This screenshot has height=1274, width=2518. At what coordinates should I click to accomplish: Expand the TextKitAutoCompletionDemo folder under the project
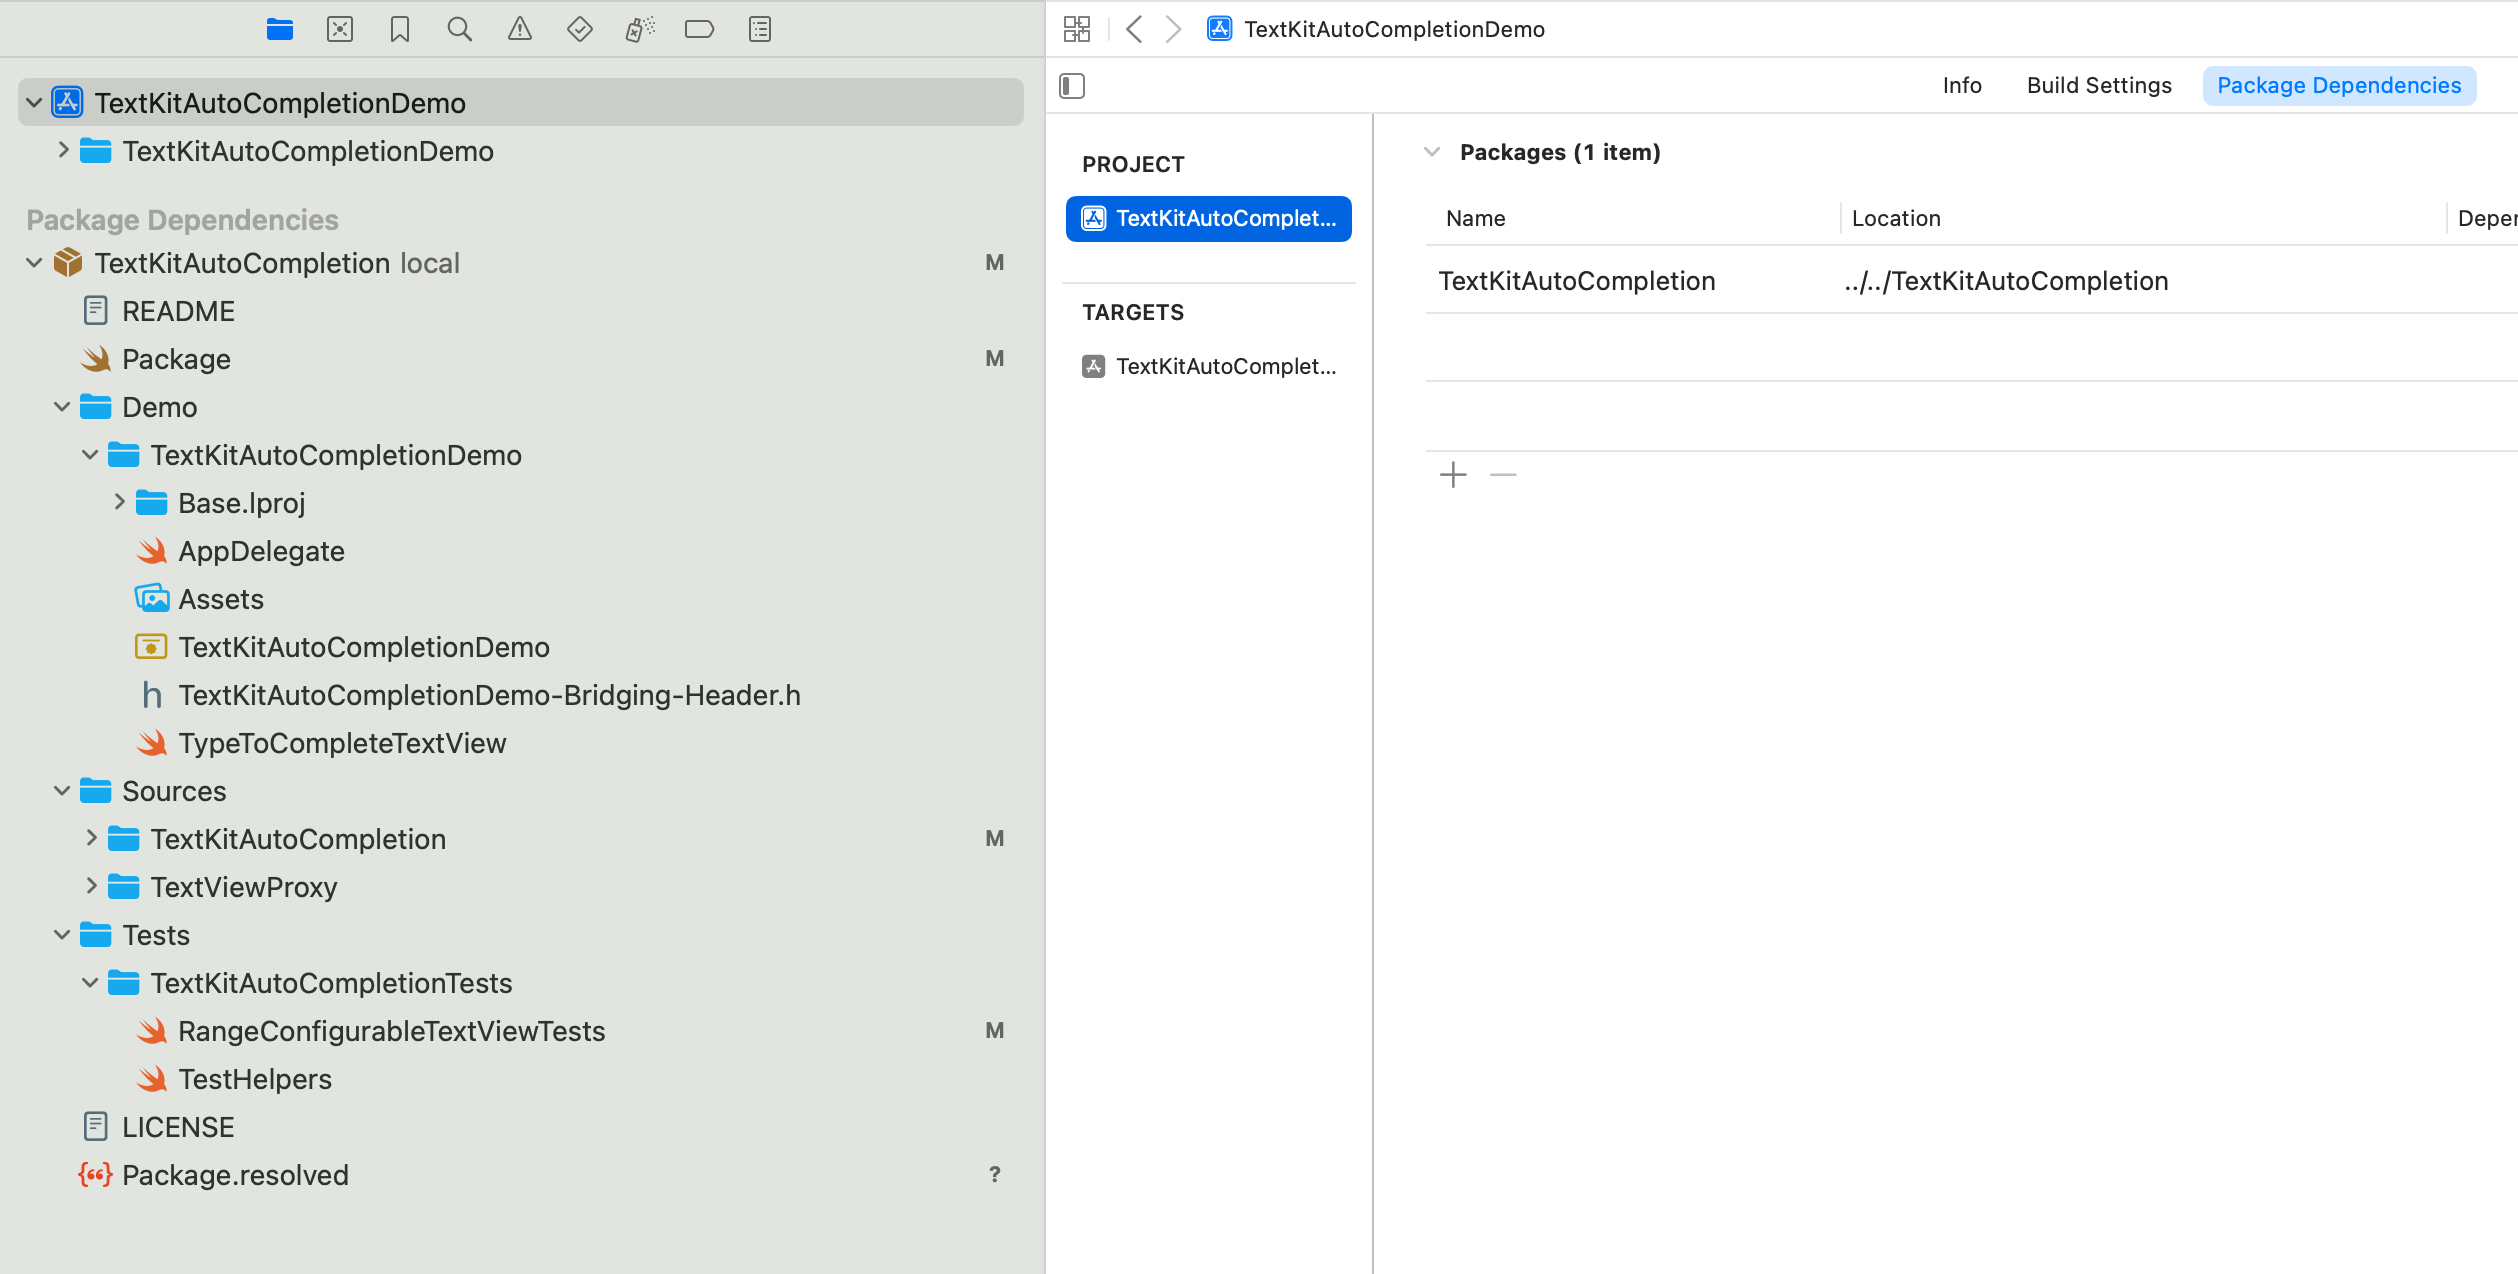[63, 150]
